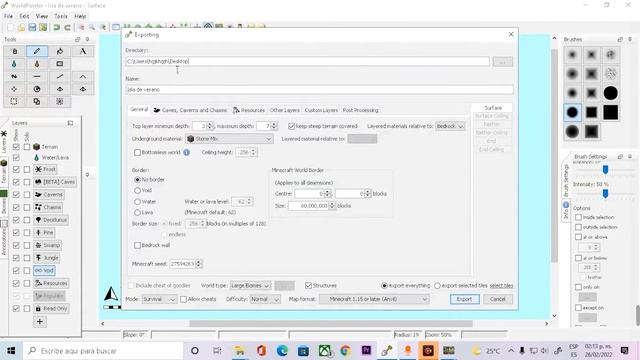
Task: Select the Jungle layer button
Action: pyautogui.click(x=47, y=258)
